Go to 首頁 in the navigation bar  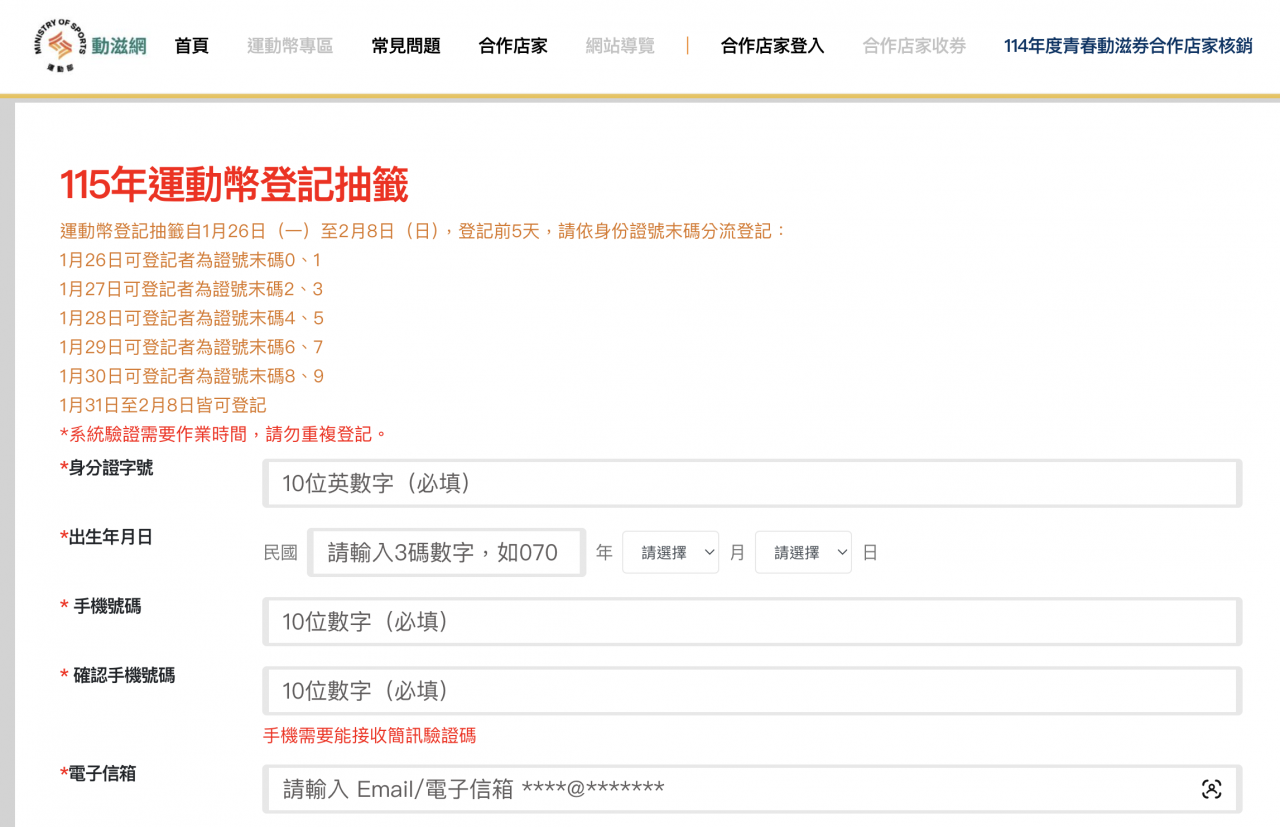point(191,46)
